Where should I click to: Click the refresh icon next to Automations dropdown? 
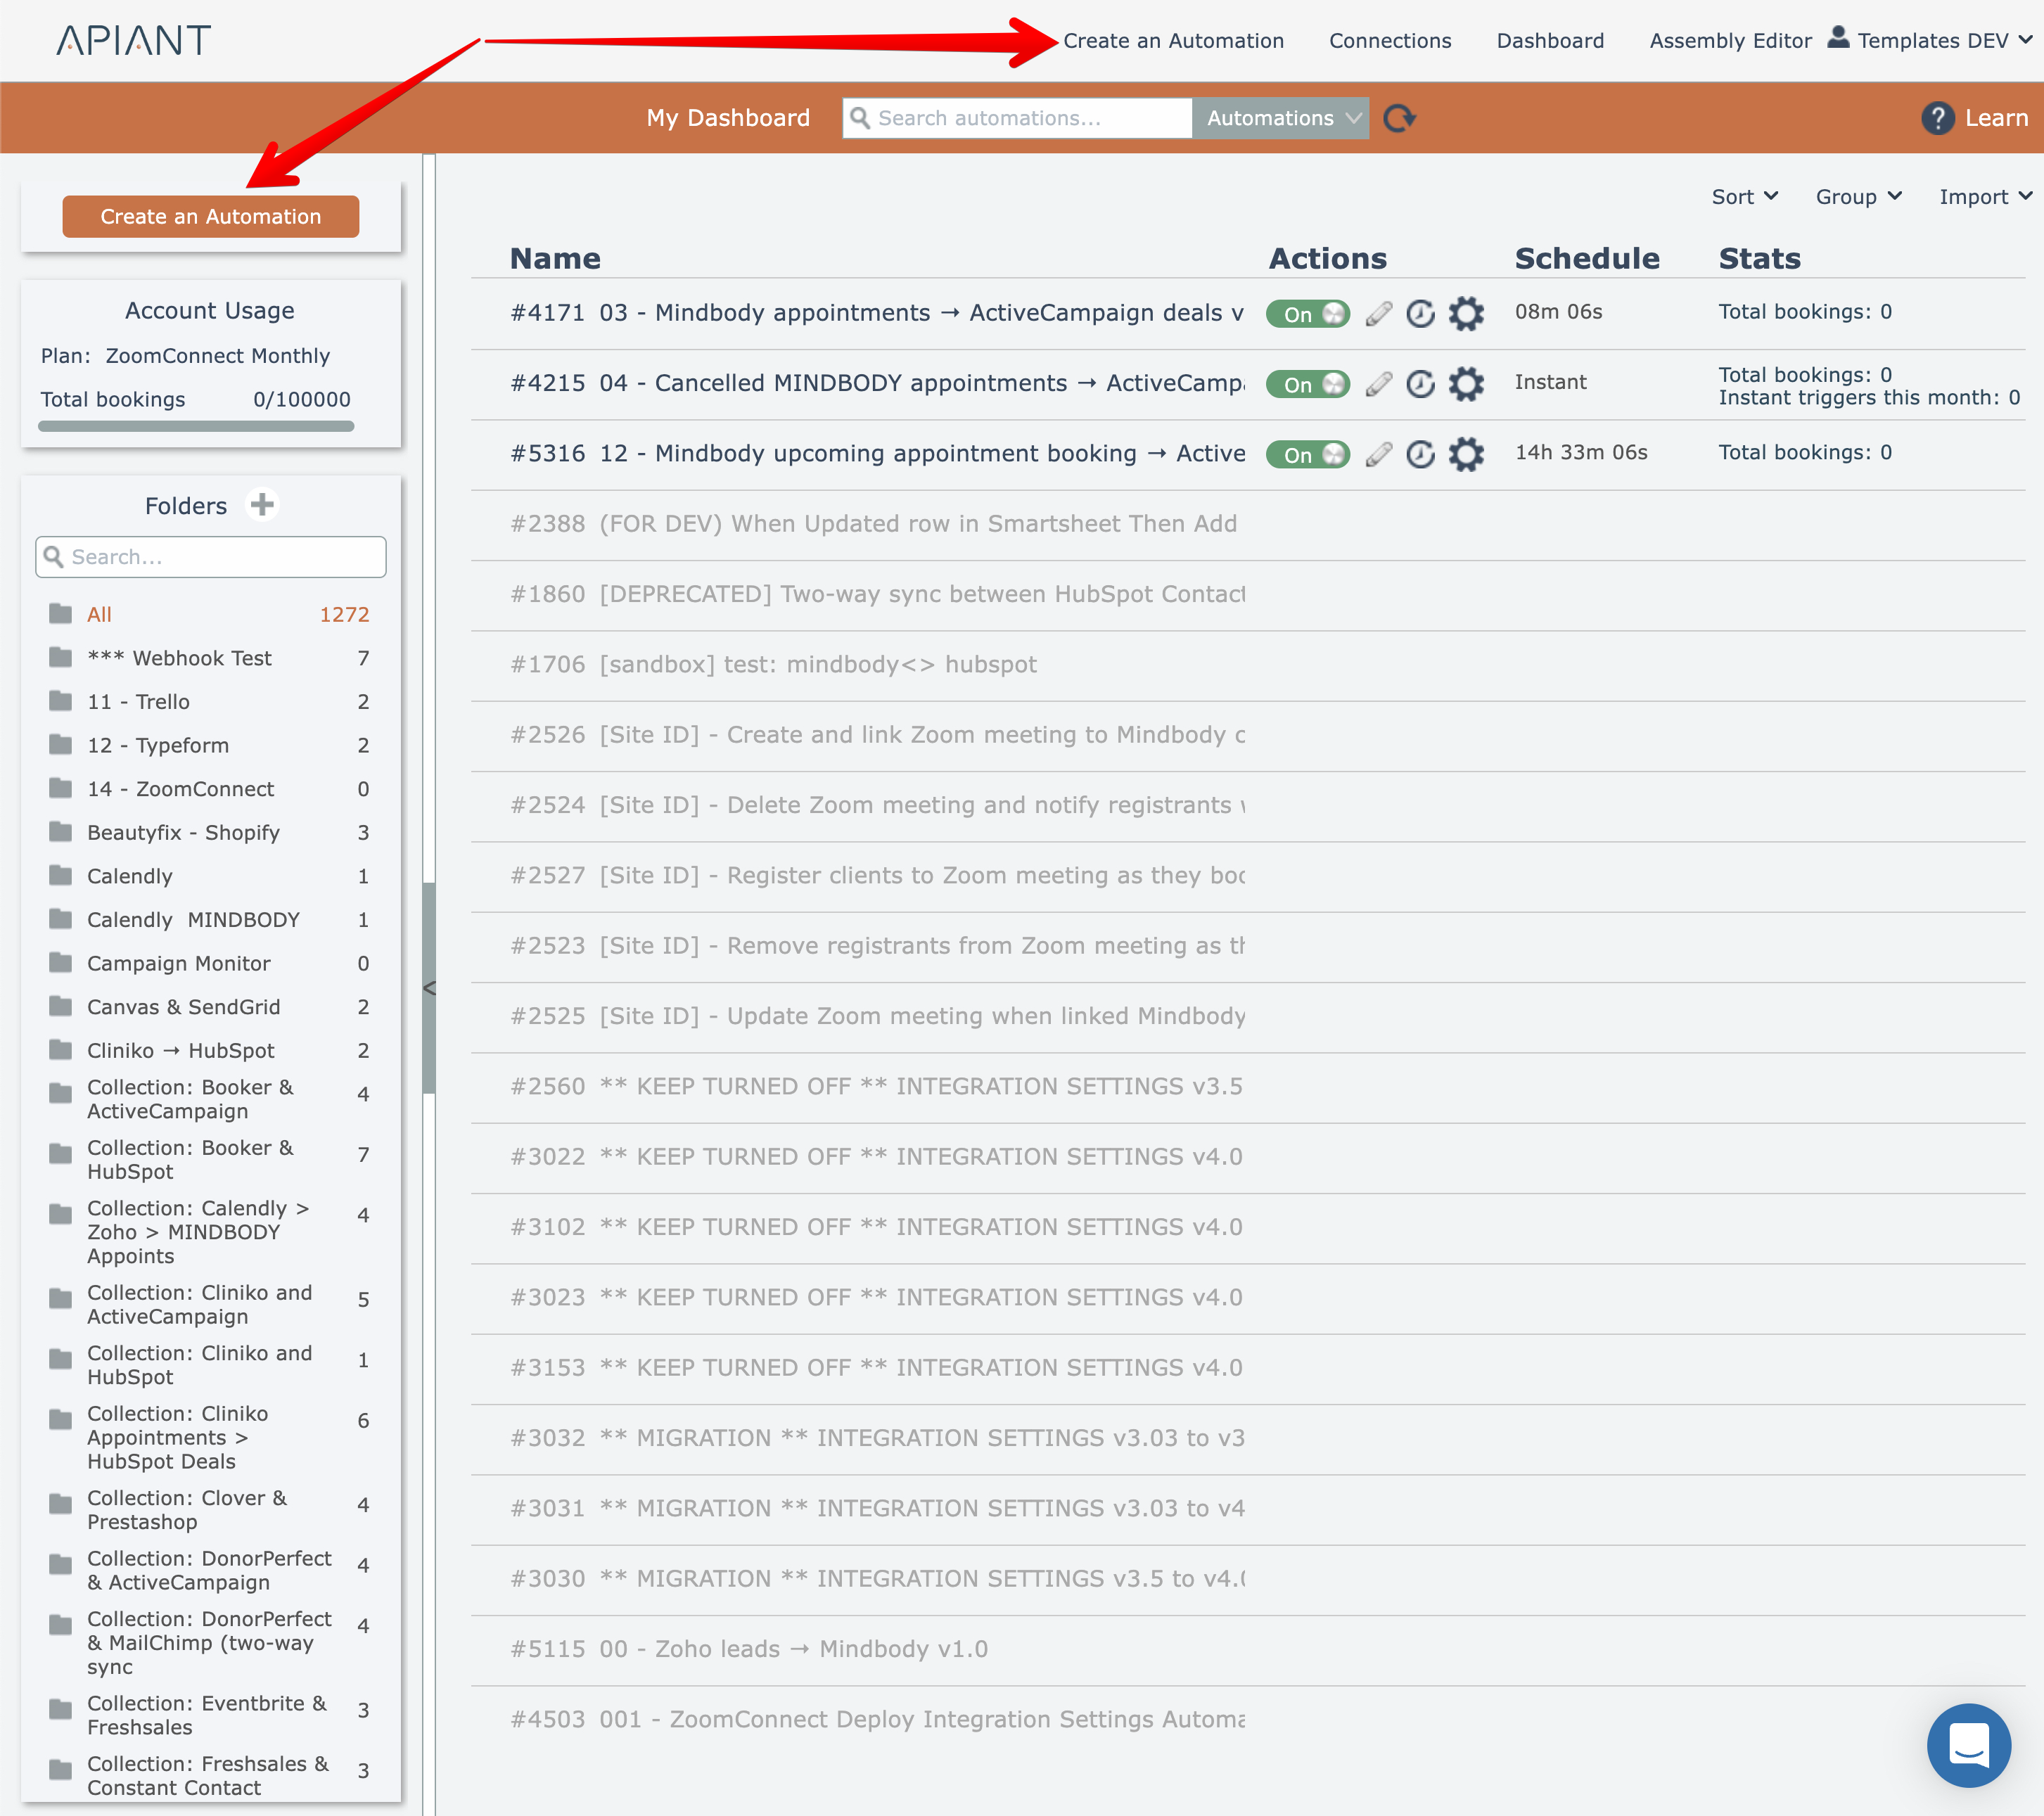click(1398, 118)
